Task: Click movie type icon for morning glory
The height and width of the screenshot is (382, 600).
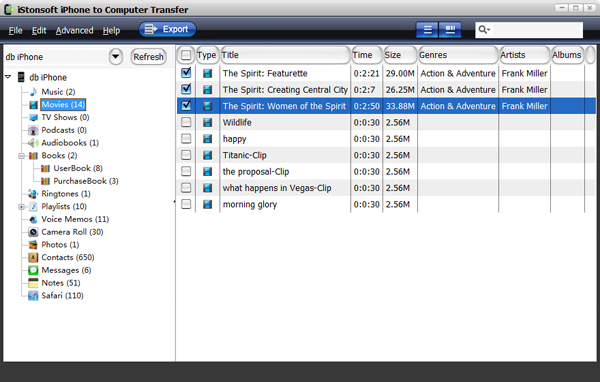Action: [207, 204]
